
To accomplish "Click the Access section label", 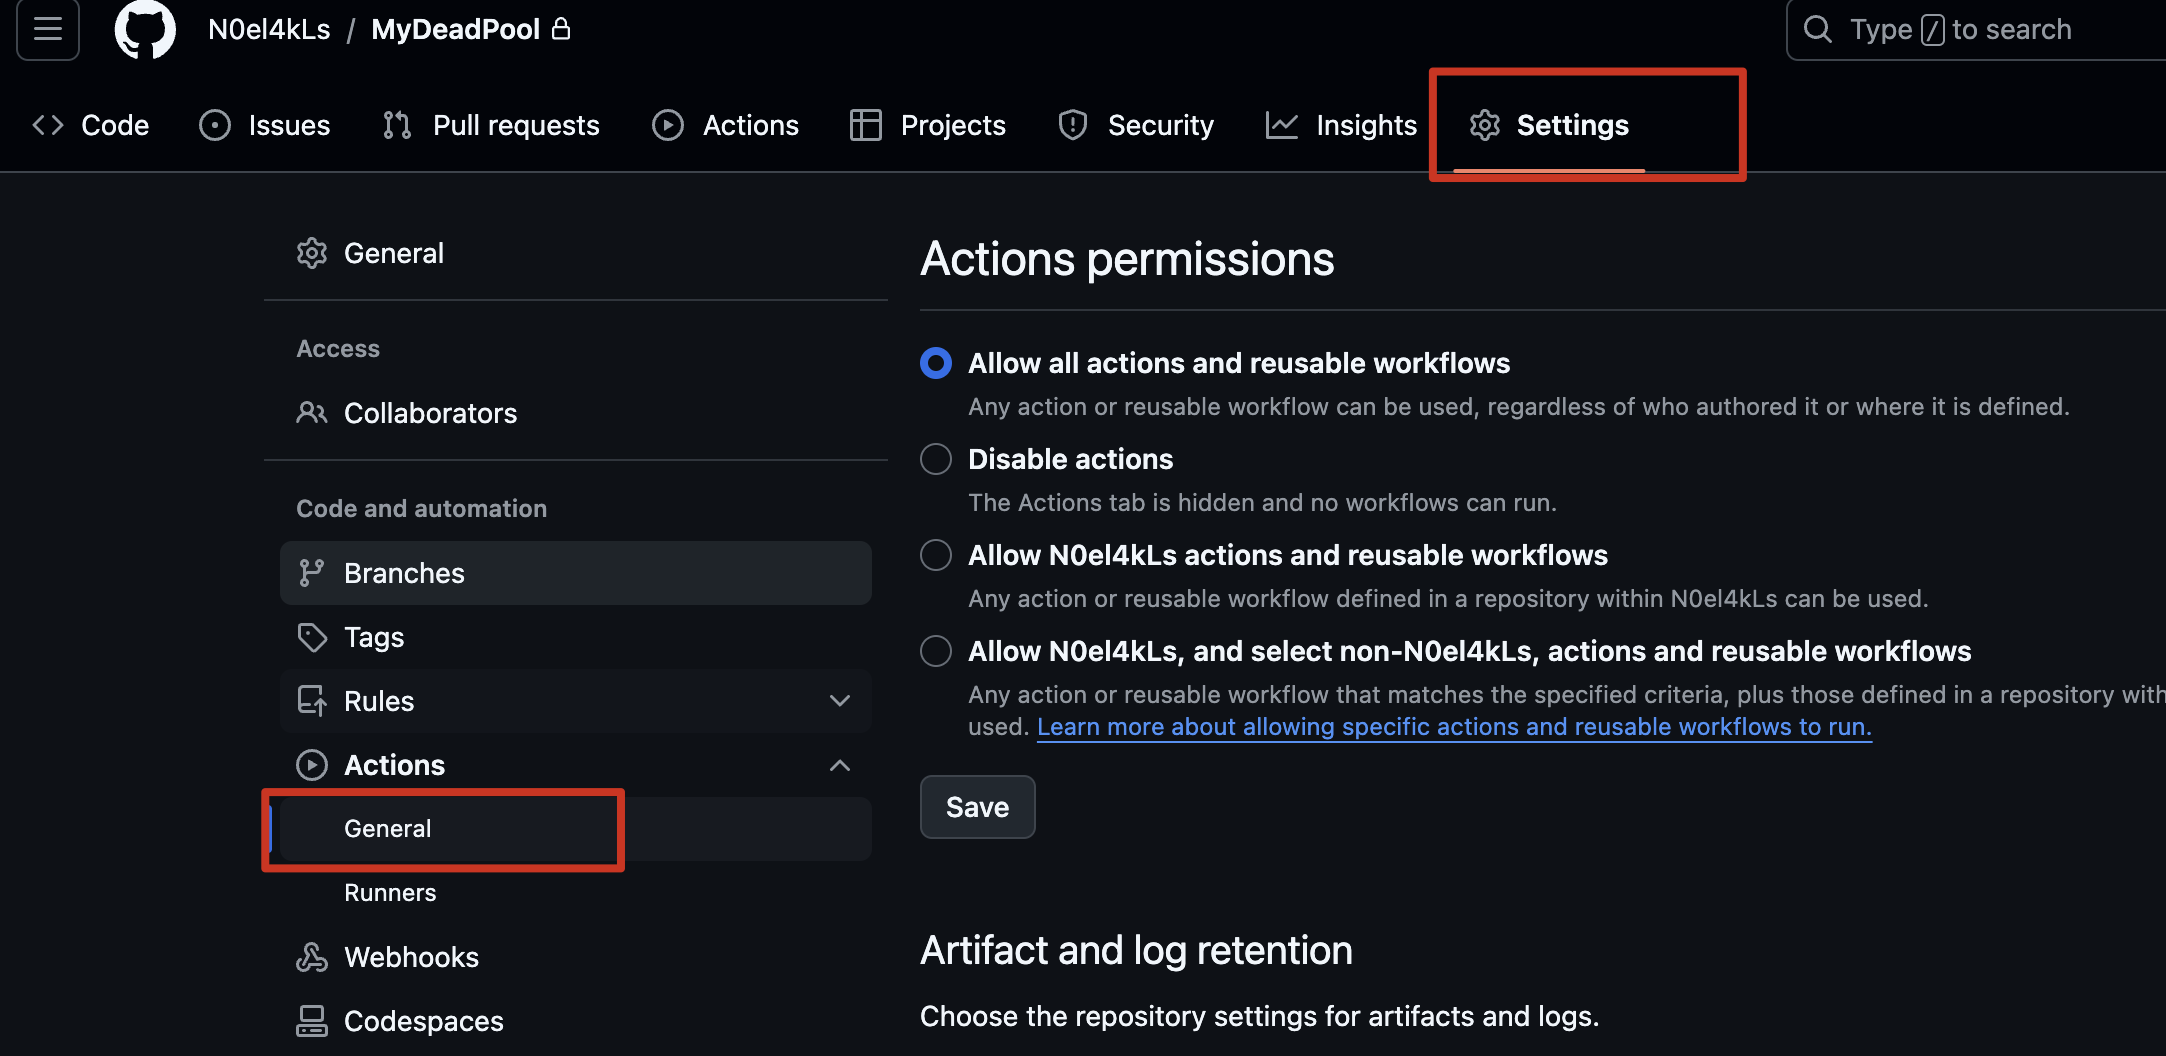I will pos(338,349).
